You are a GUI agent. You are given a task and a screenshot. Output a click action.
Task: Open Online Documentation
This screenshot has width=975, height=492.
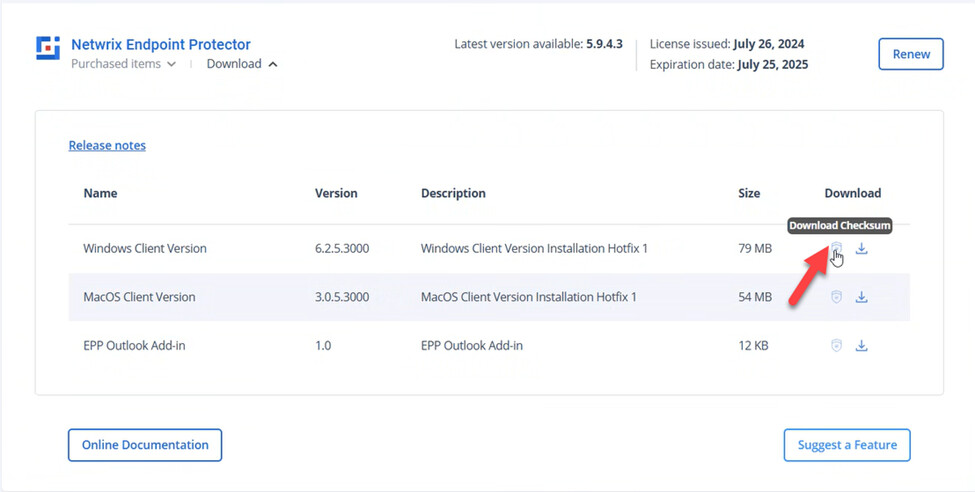pyautogui.click(x=145, y=445)
